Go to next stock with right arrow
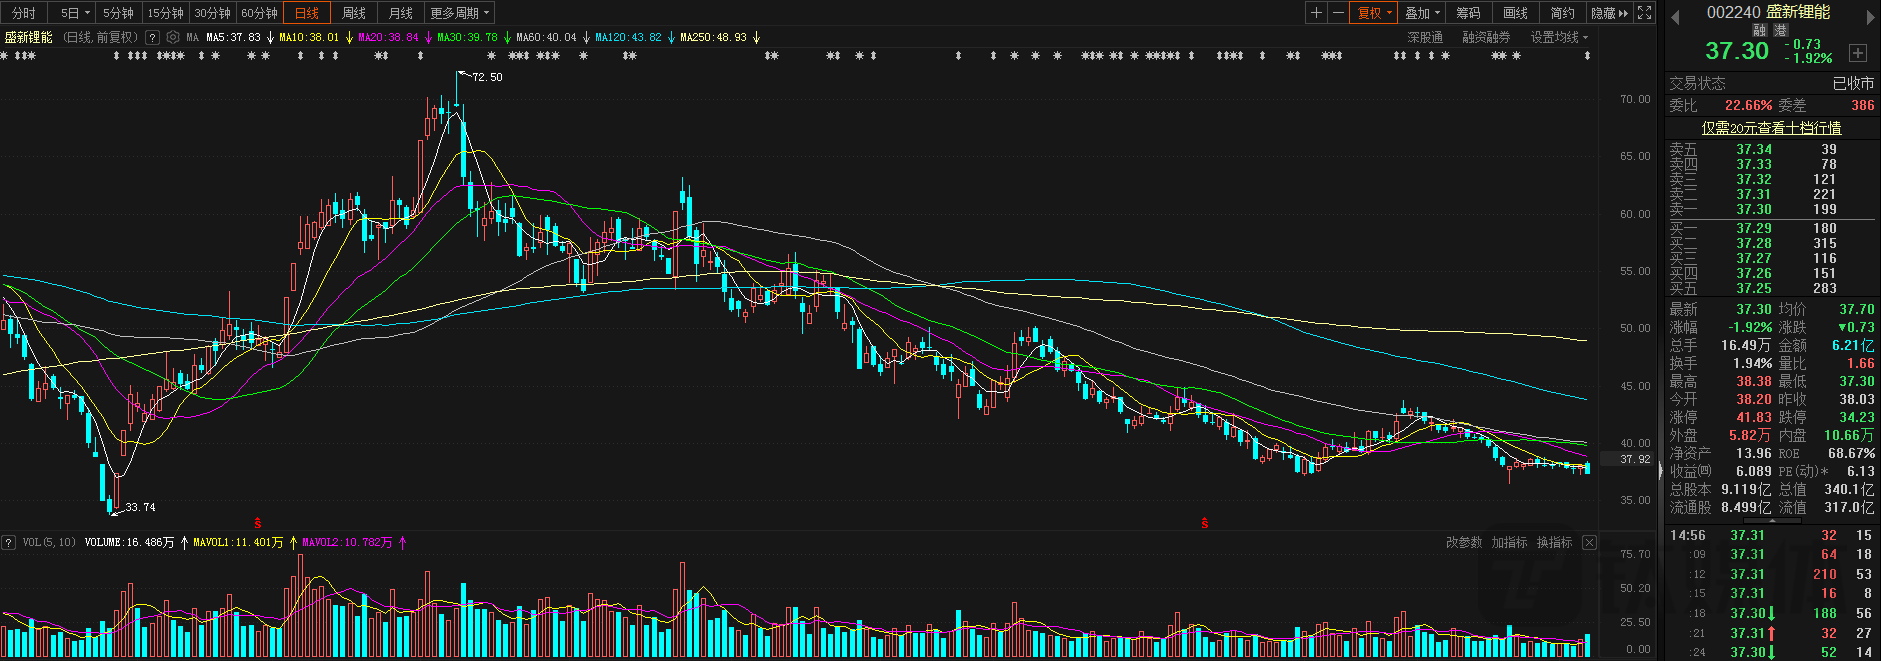 [1871, 17]
